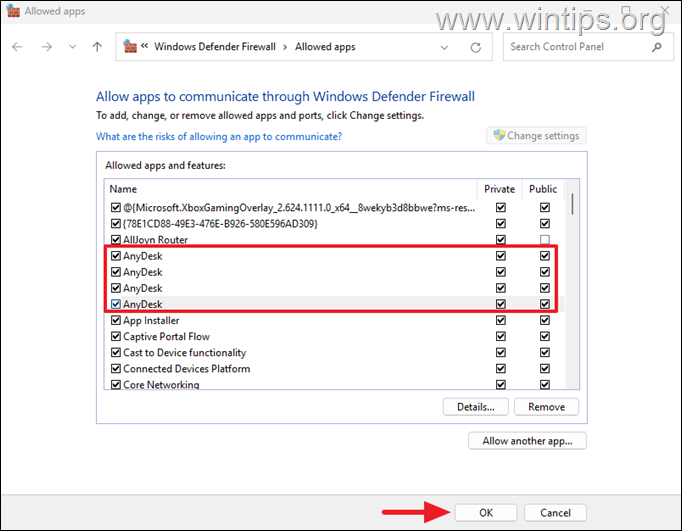Open risks of allowing an app link
682x531 pixels.
pyautogui.click(x=219, y=137)
